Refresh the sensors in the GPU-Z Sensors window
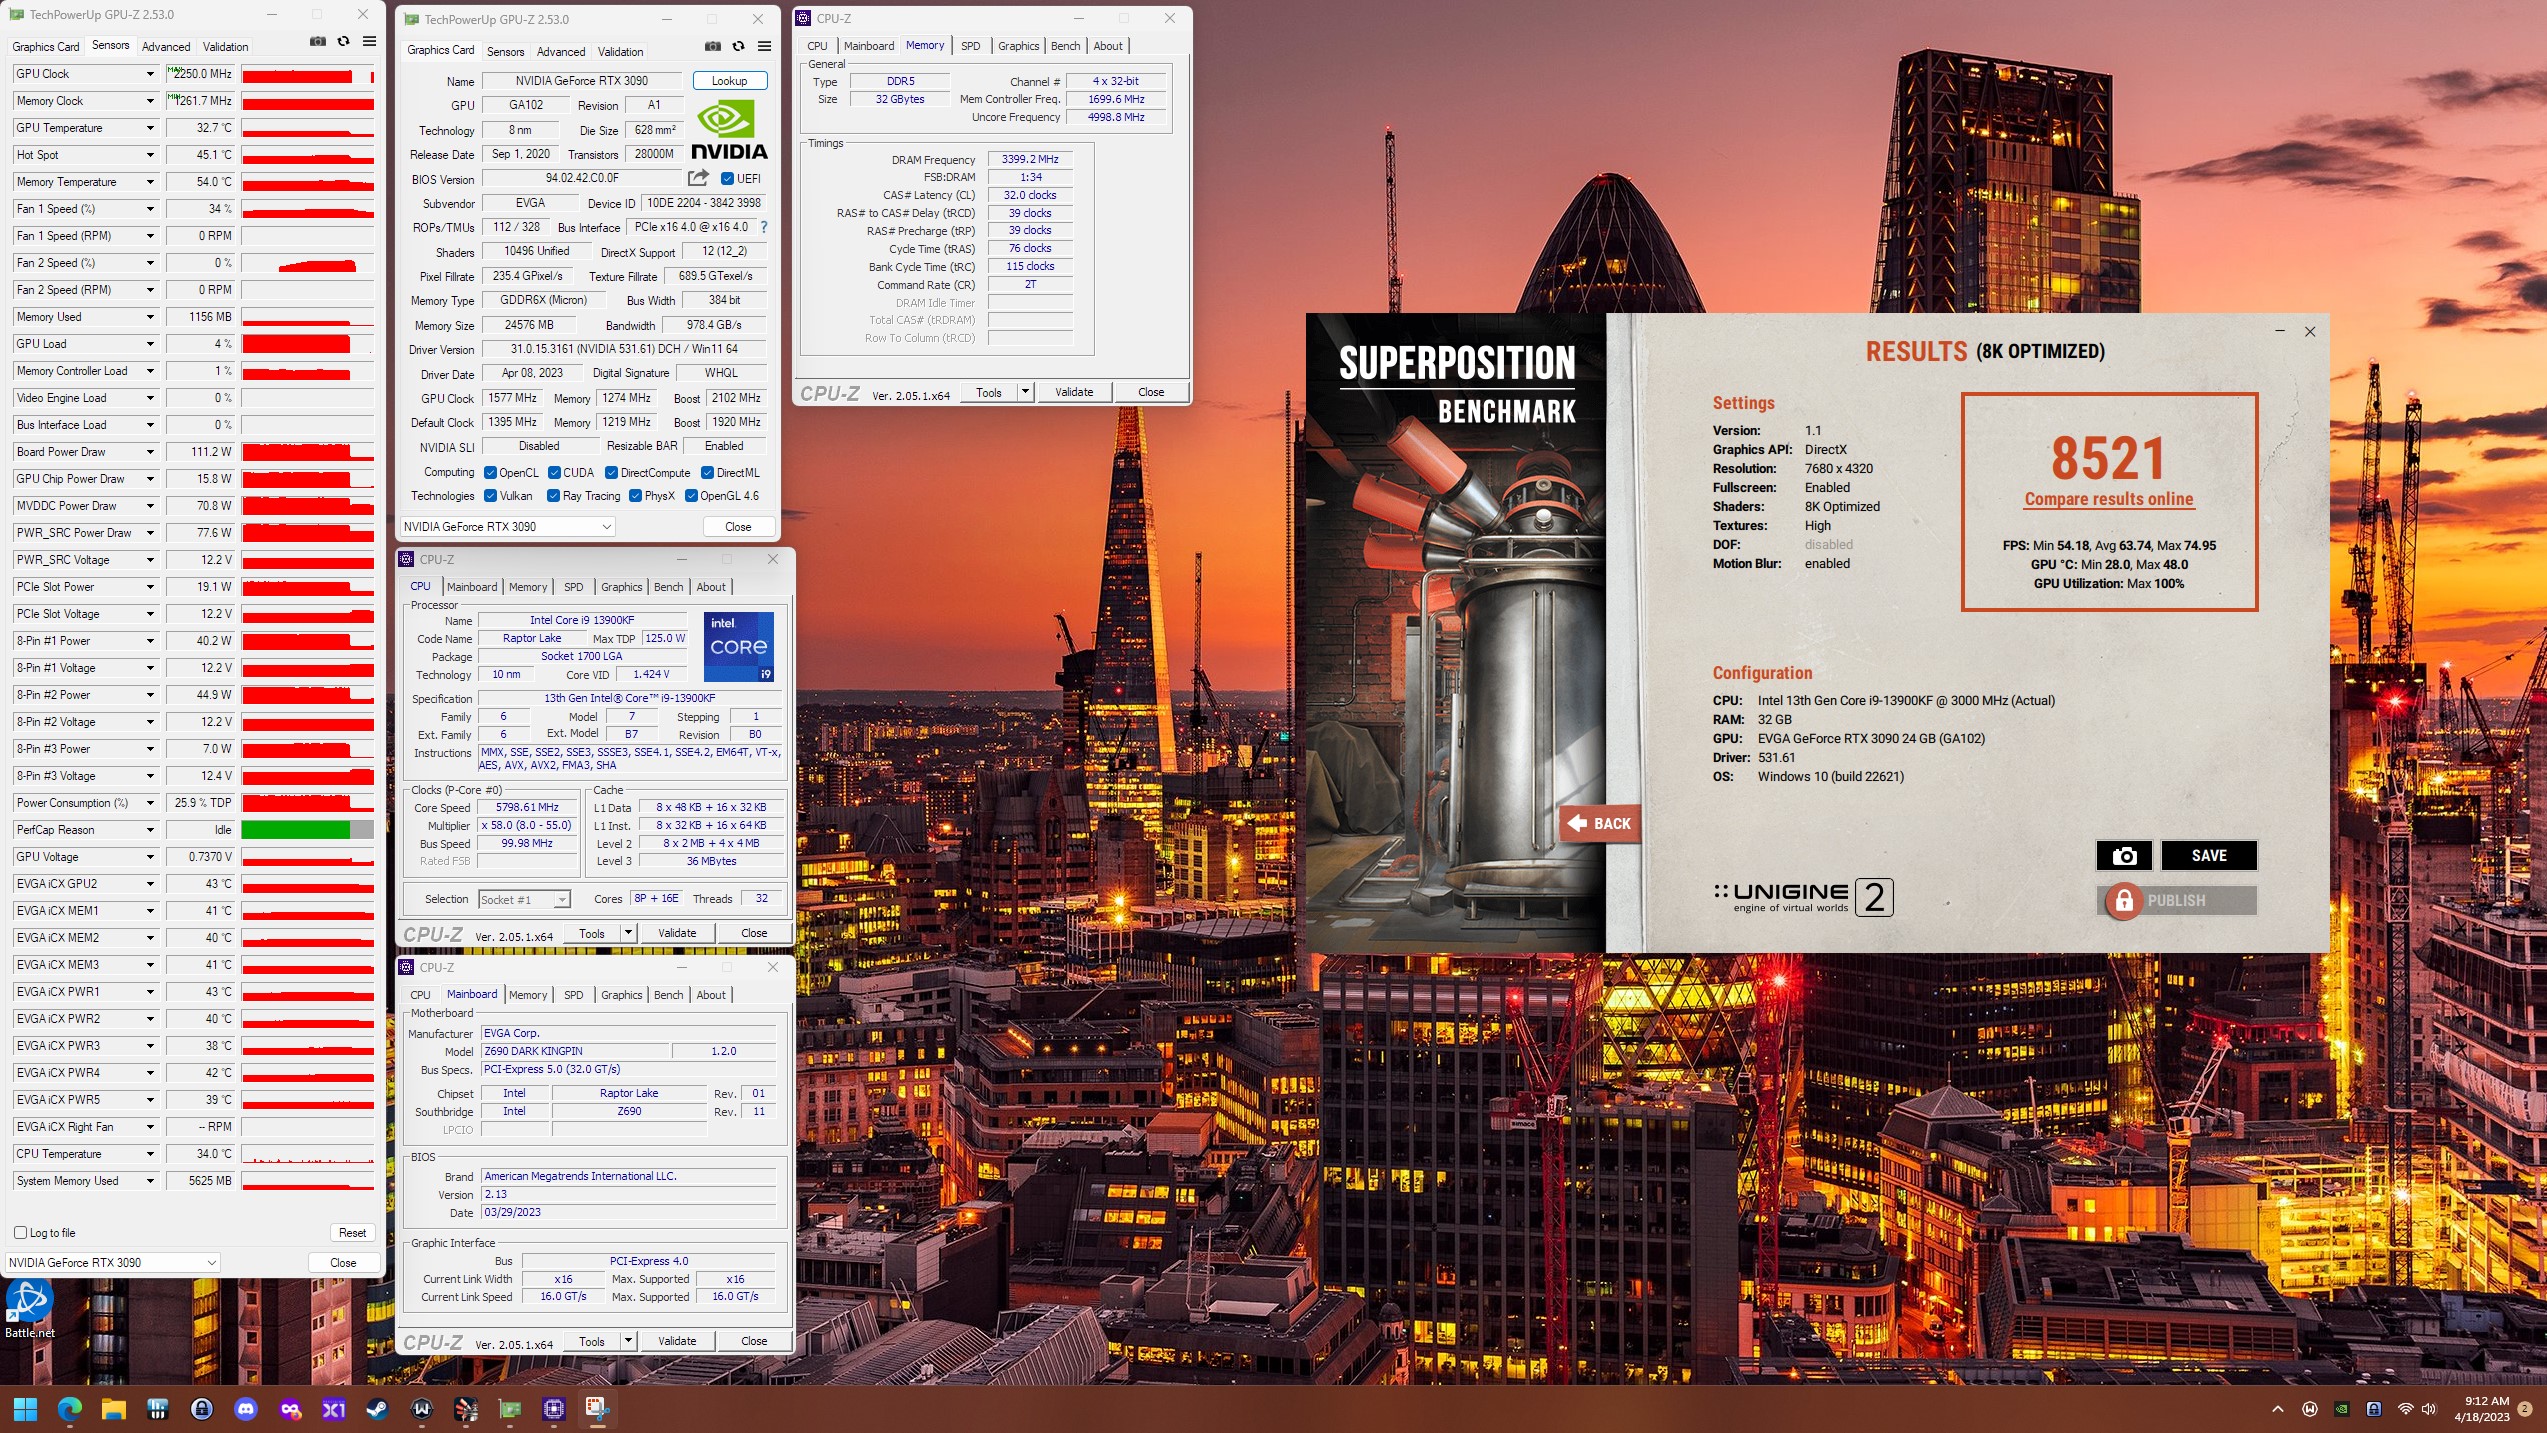2547x1433 pixels. click(343, 42)
